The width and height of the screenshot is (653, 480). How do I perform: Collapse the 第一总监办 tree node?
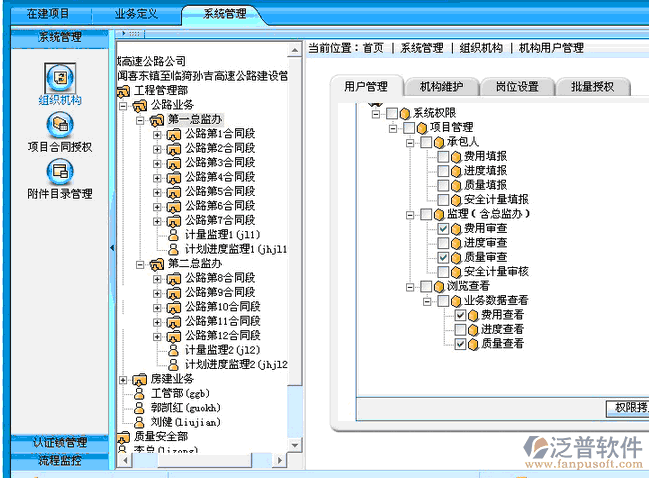(x=140, y=120)
